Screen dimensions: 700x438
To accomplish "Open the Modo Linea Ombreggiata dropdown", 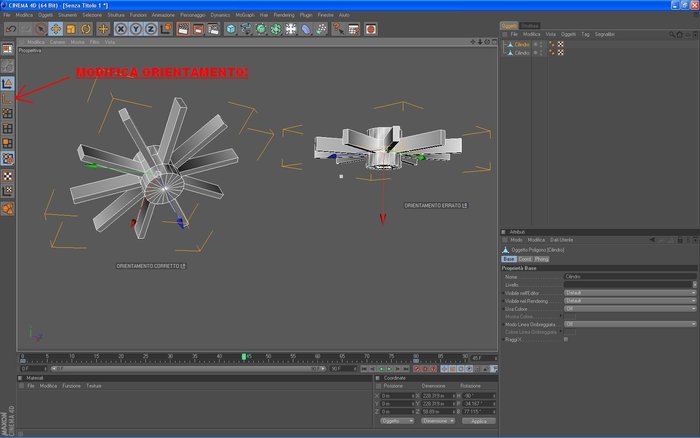I will [629, 324].
